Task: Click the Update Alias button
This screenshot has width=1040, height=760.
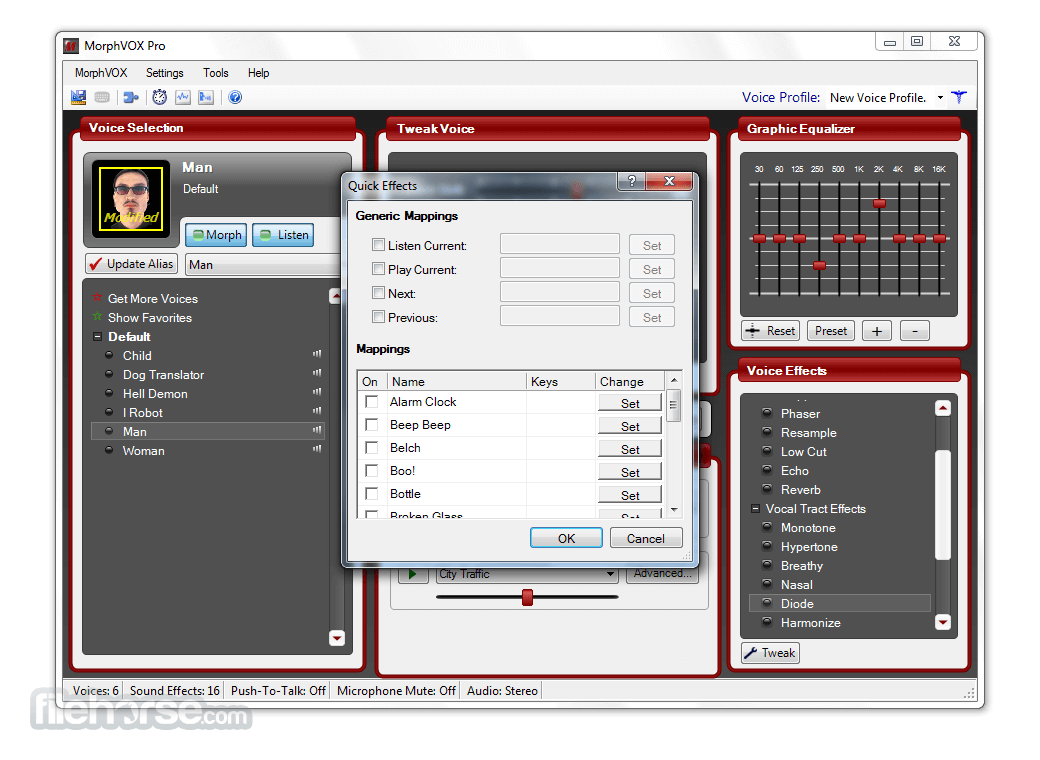Action: tap(132, 264)
